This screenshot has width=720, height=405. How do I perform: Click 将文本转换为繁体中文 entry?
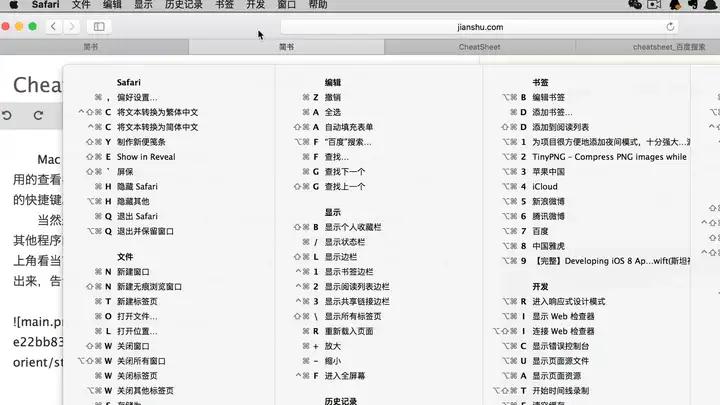[x=158, y=112]
